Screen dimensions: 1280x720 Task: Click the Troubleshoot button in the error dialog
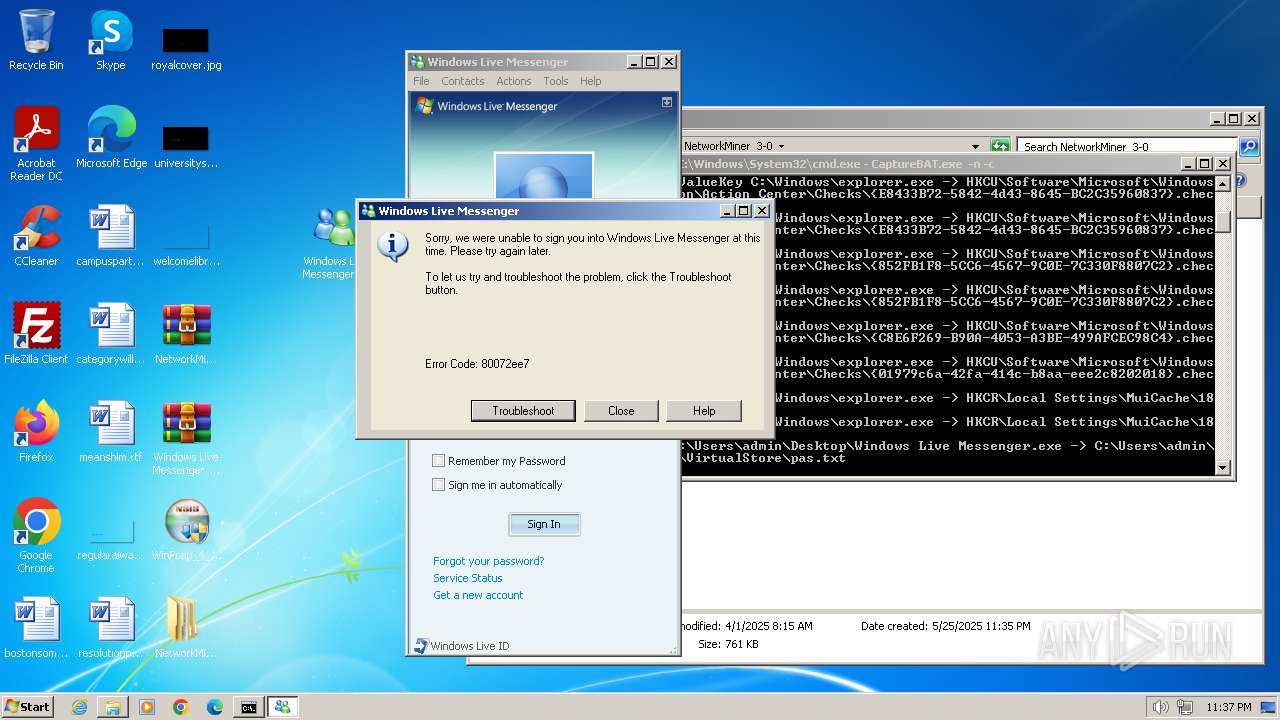click(523, 411)
